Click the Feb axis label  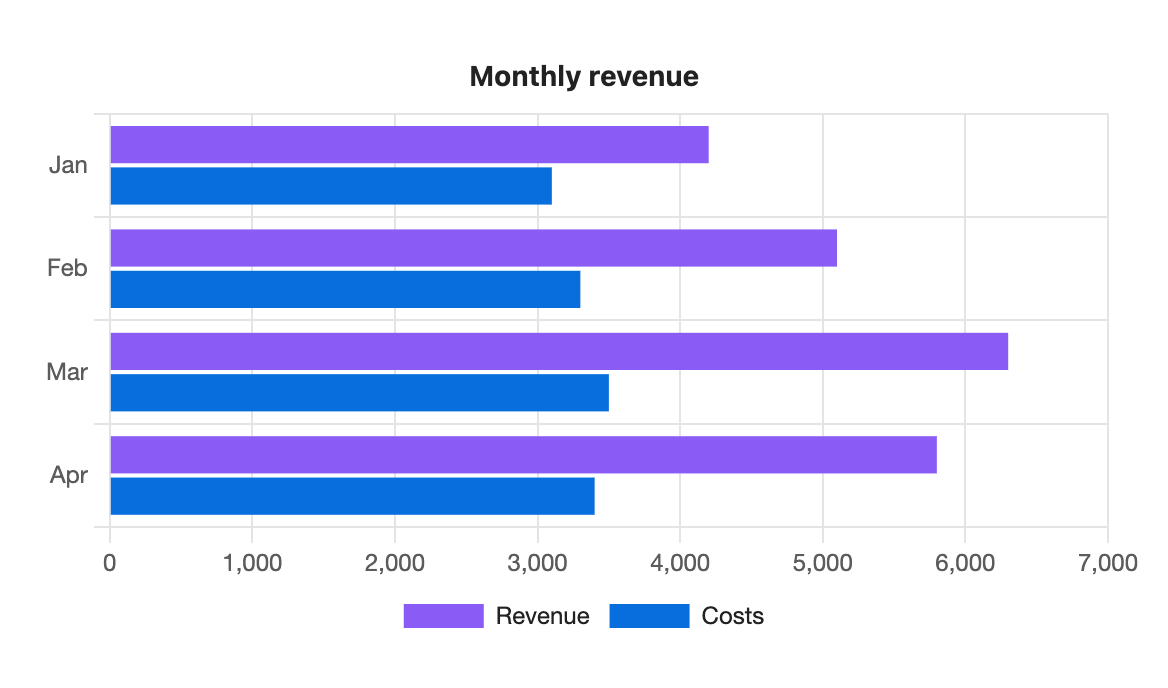point(67,268)
